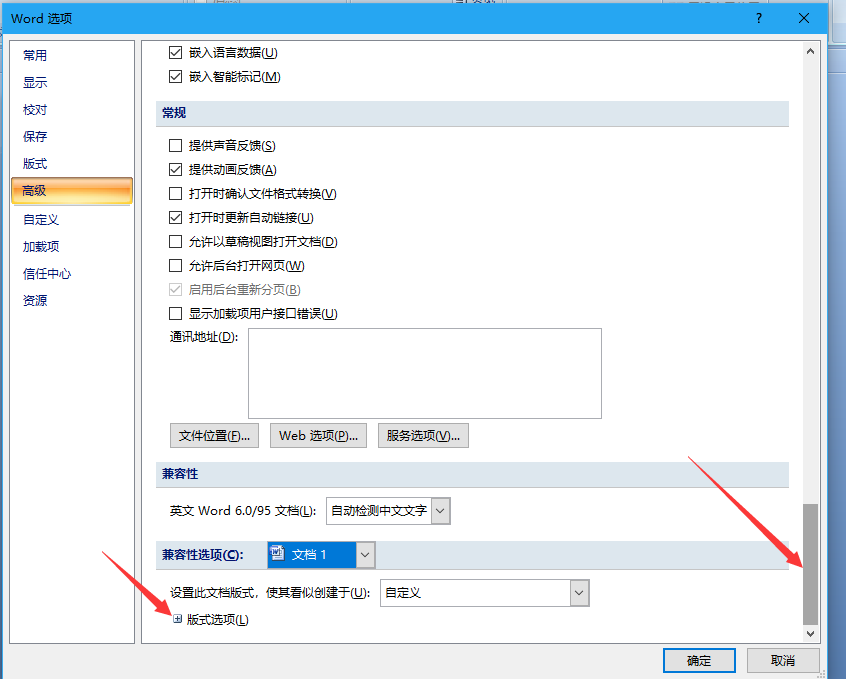The image size is (846, 679).
Task: Click the 文件位置 button
Action: (215, 436)
